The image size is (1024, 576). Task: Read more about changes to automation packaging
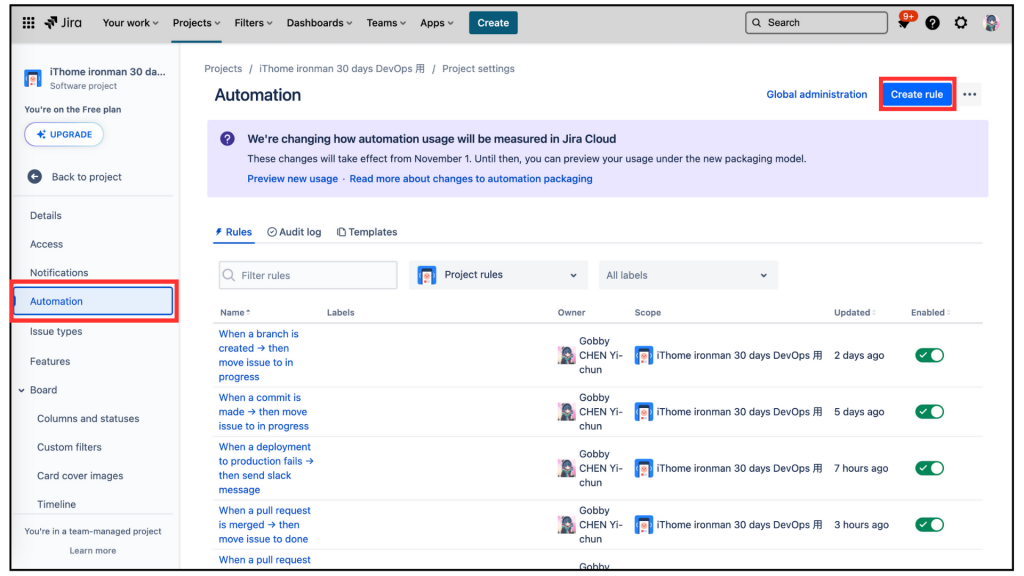(x=471, y=179)
